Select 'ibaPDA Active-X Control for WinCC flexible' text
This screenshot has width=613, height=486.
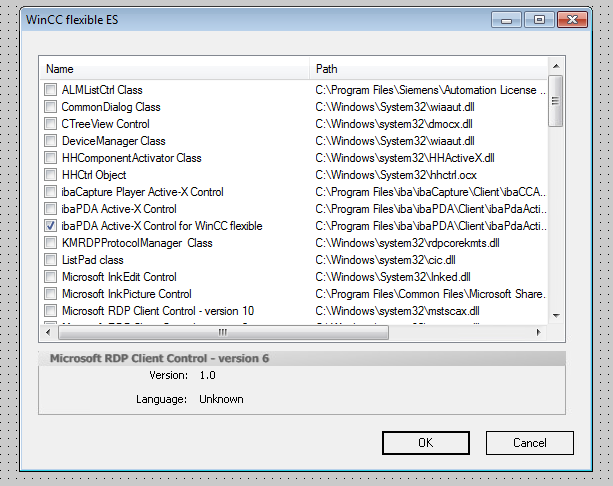[162, 226]
